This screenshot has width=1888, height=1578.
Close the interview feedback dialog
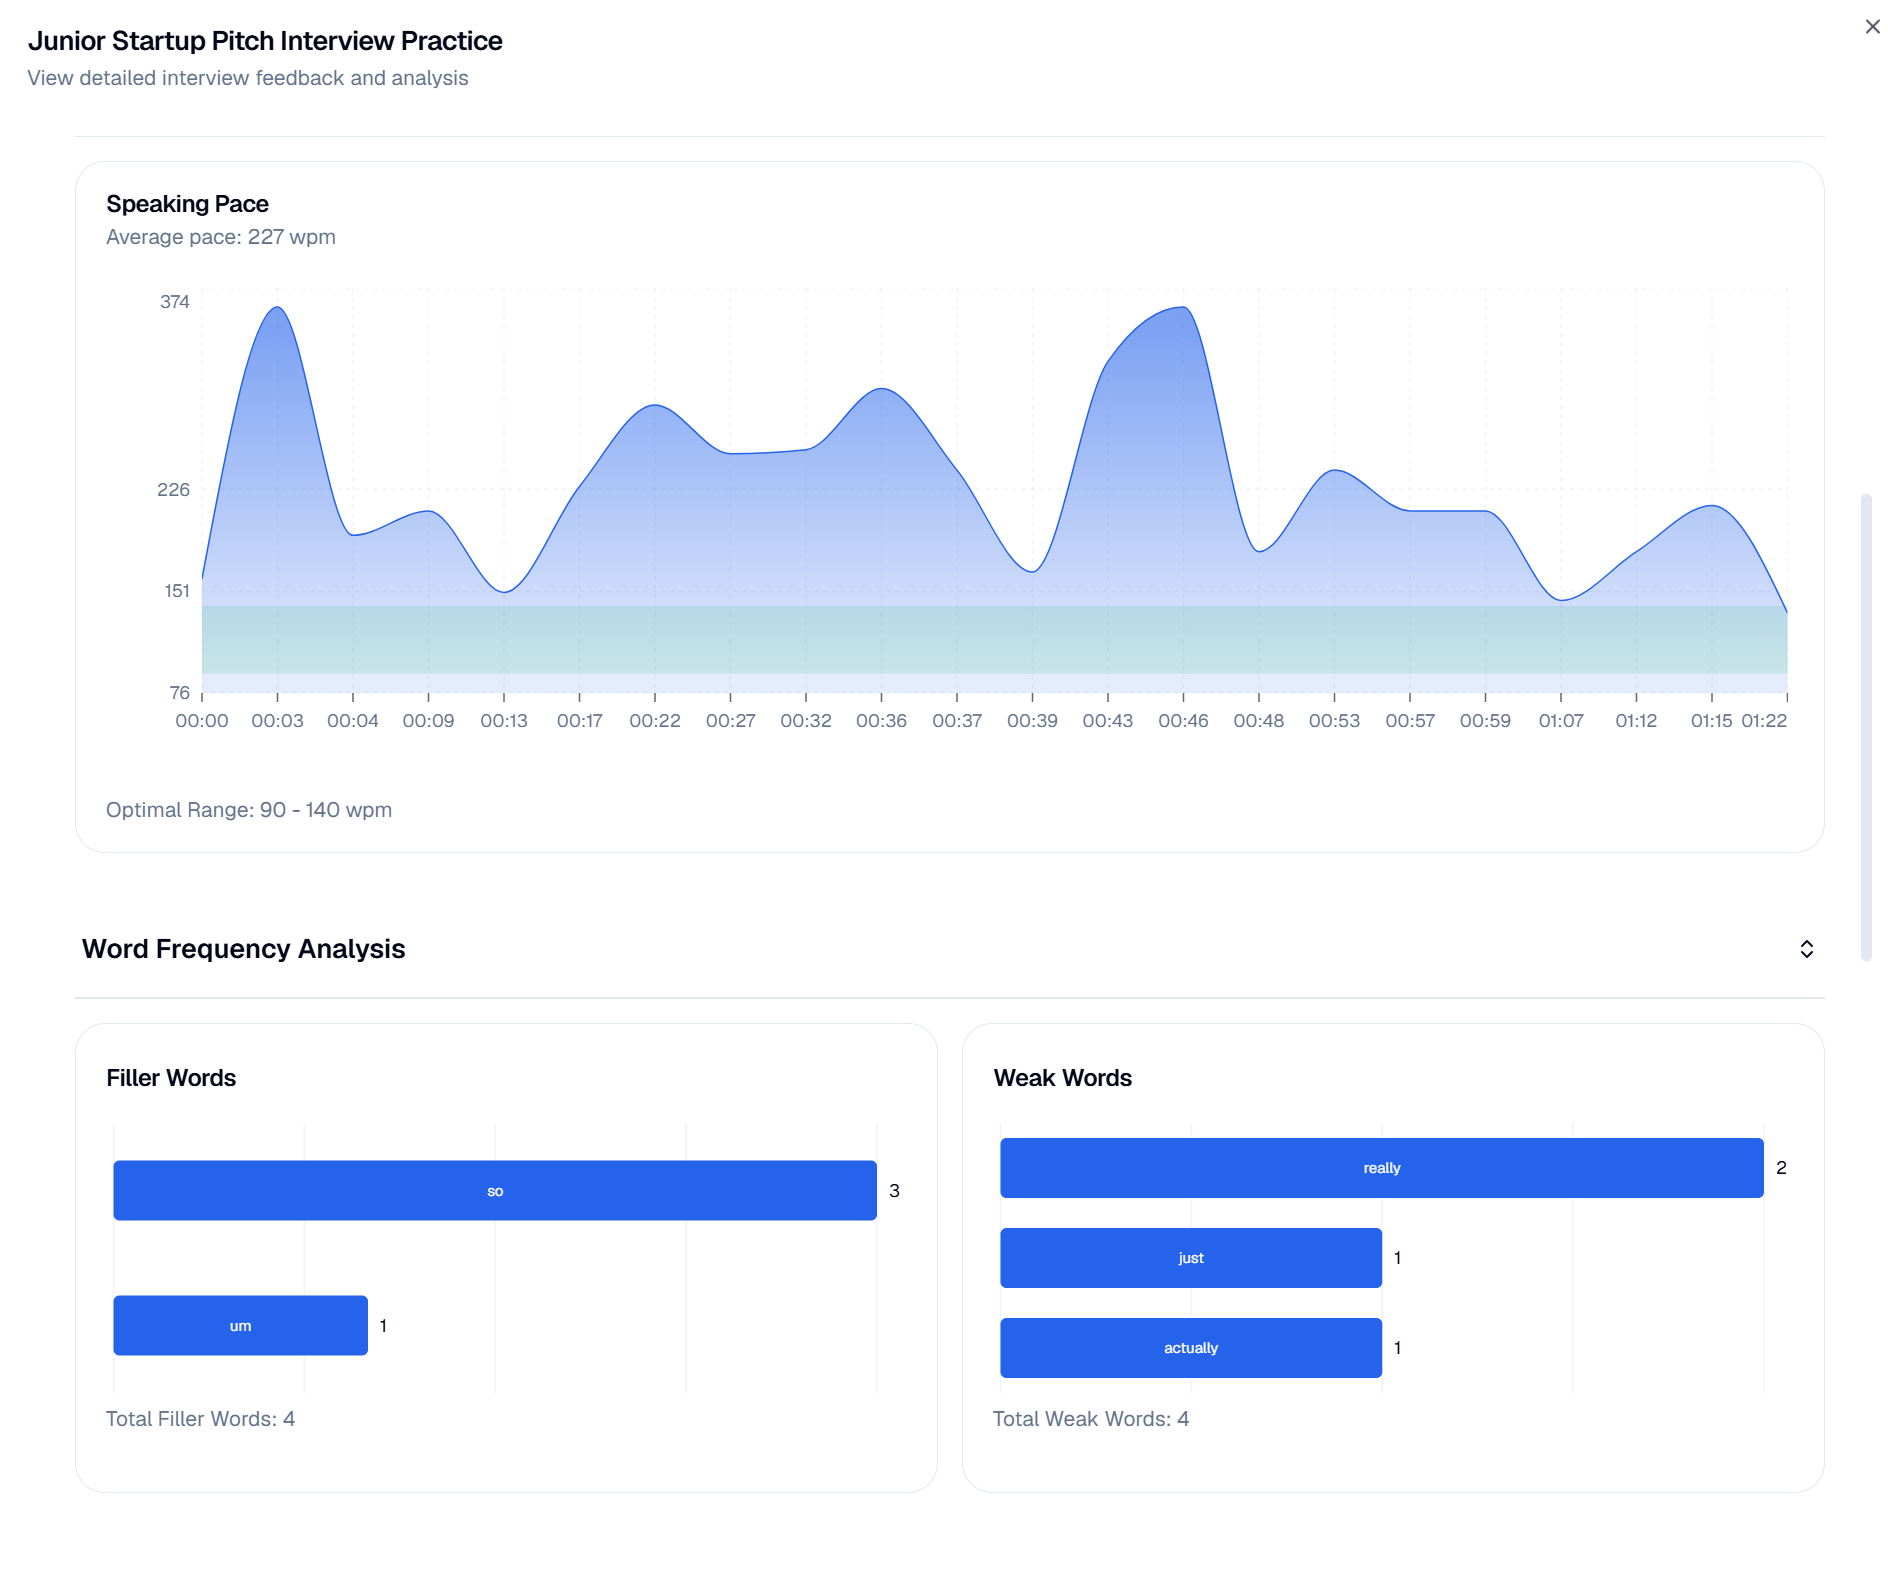[x=1871, y=27]
